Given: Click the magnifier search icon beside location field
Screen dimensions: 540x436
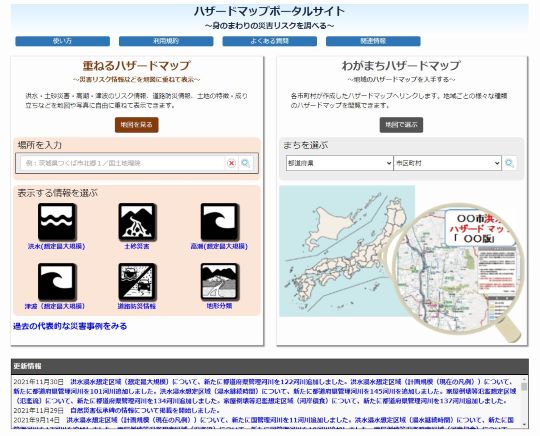Looking at the screenshot, I should (x=246, y=163).
